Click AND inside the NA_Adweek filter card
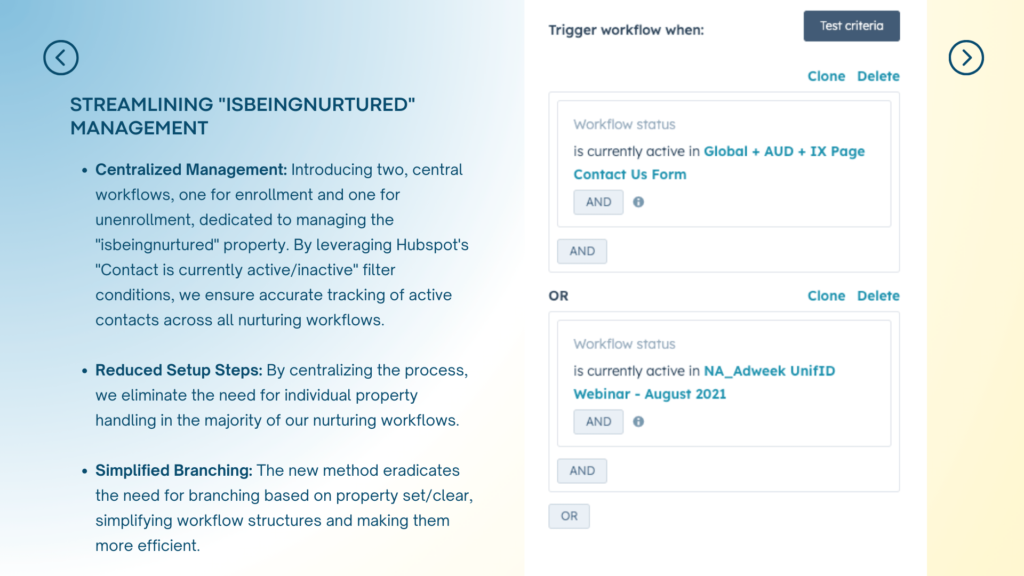The image size is (1024, 576). 598,422
